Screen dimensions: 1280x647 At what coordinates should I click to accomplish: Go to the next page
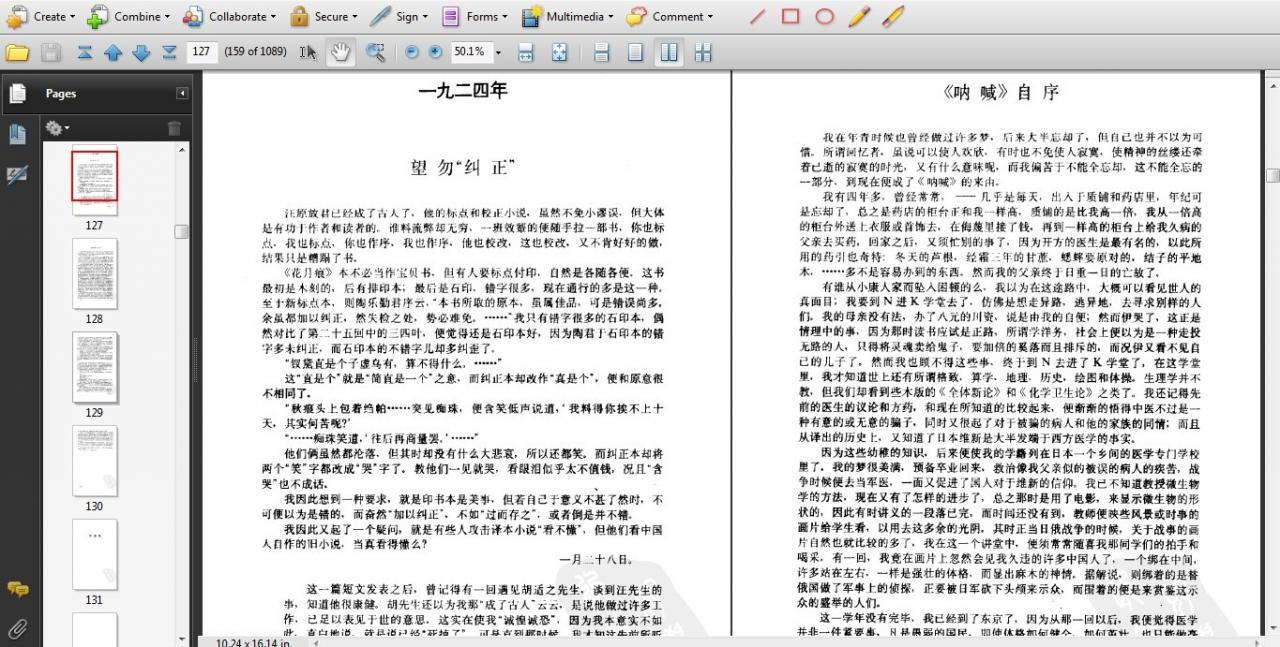click(x=141, y=52)
